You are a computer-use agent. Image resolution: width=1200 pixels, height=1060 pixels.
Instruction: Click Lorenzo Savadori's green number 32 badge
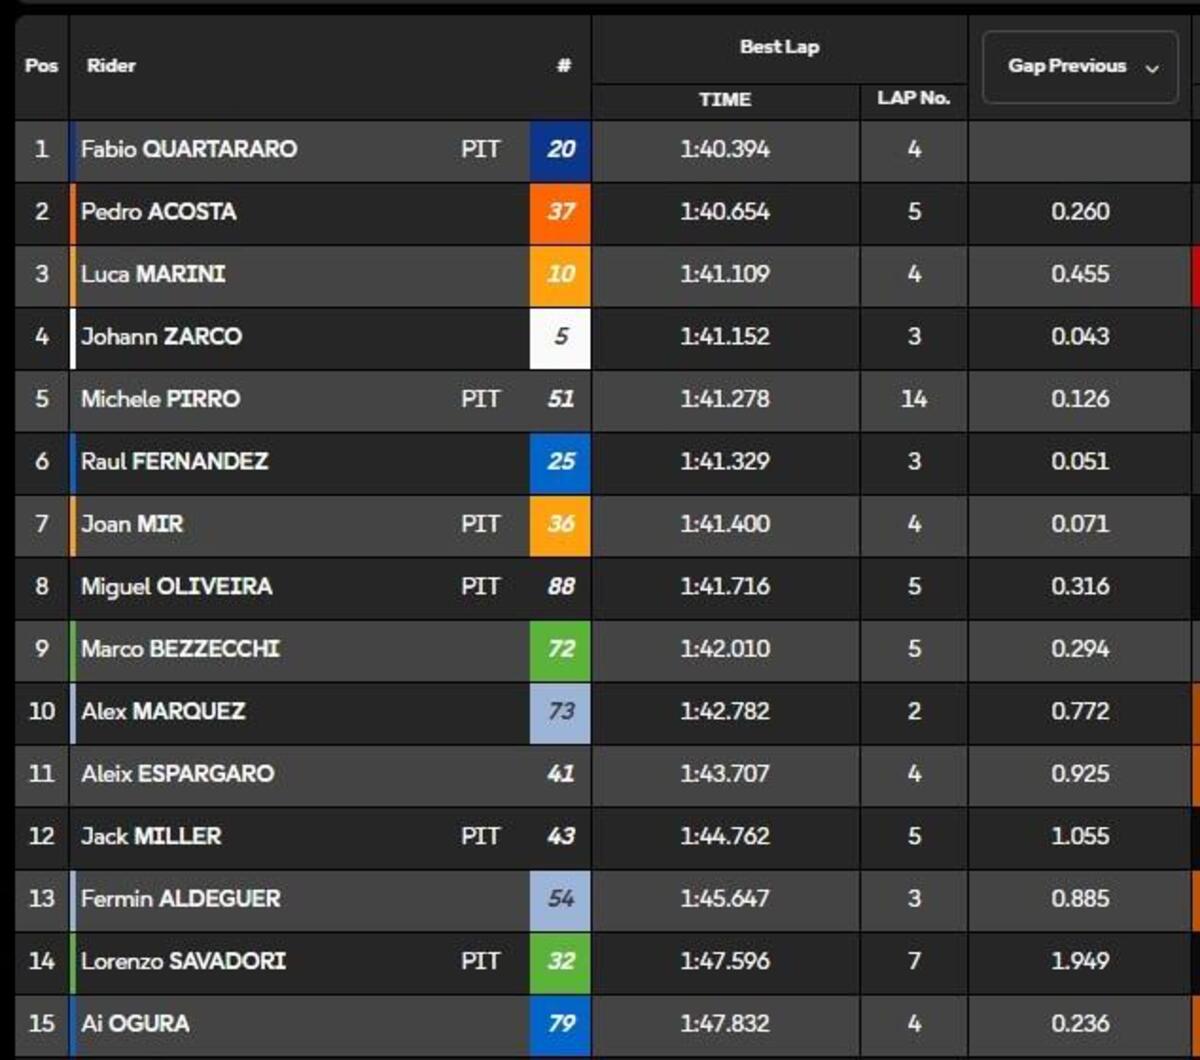[560, 961]
